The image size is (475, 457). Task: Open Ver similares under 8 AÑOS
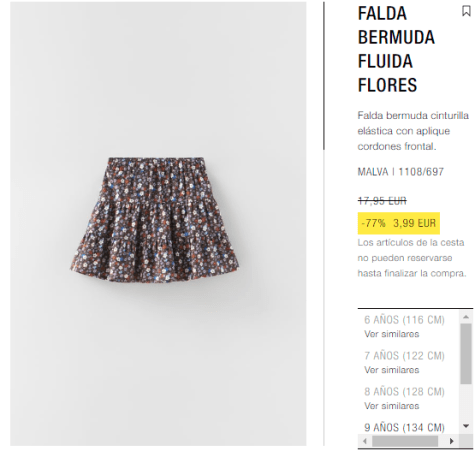pos(392,406)
